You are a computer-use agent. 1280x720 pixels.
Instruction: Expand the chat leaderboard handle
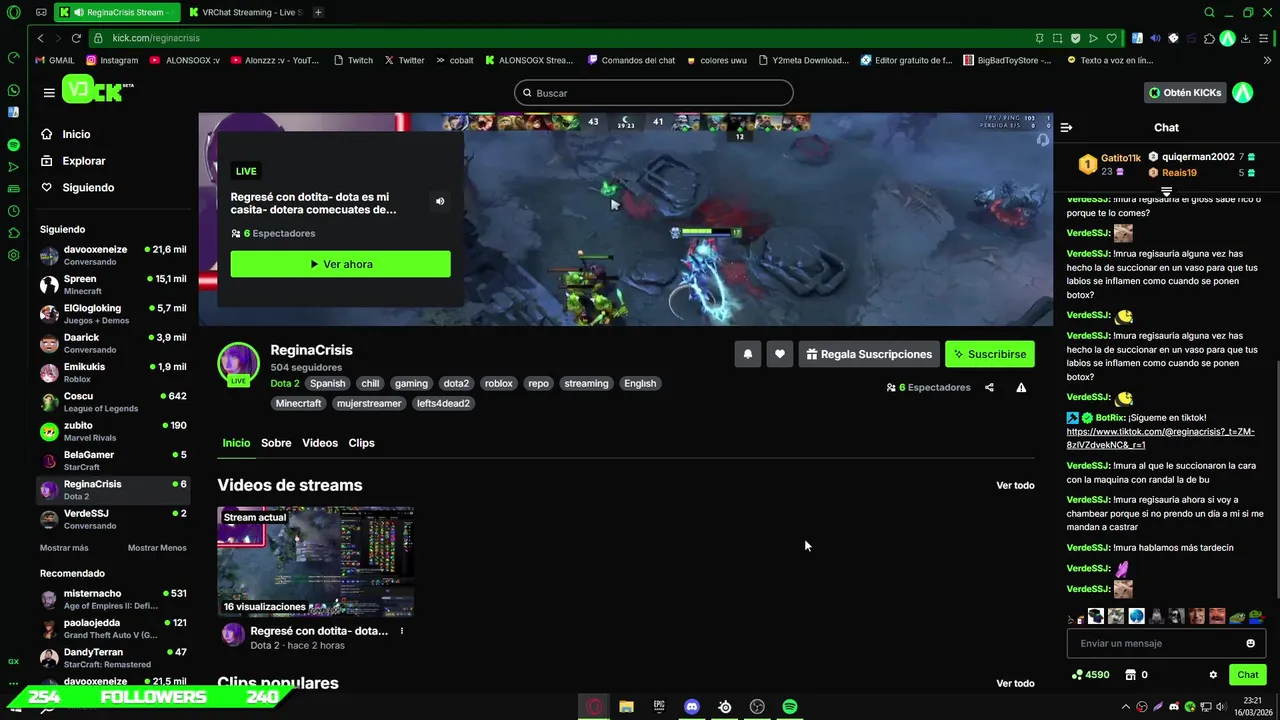click(1166, 190)
